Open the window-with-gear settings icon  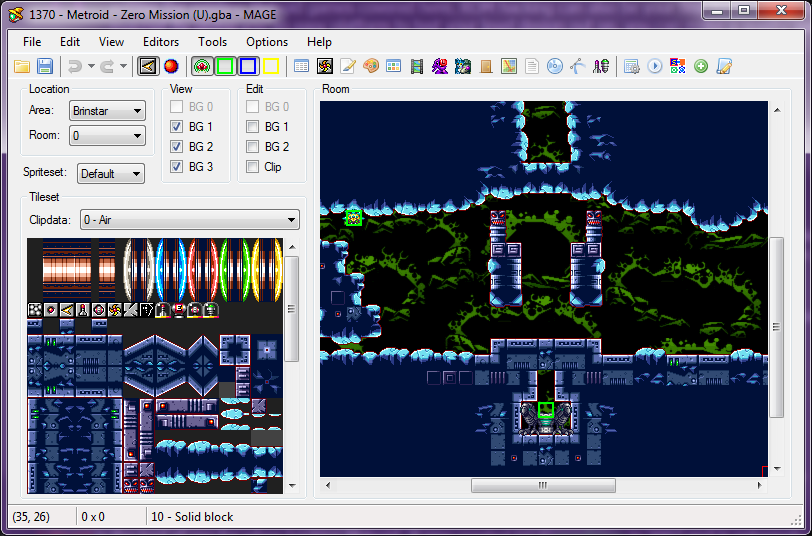pyautogui.click(x=631, y=66)
